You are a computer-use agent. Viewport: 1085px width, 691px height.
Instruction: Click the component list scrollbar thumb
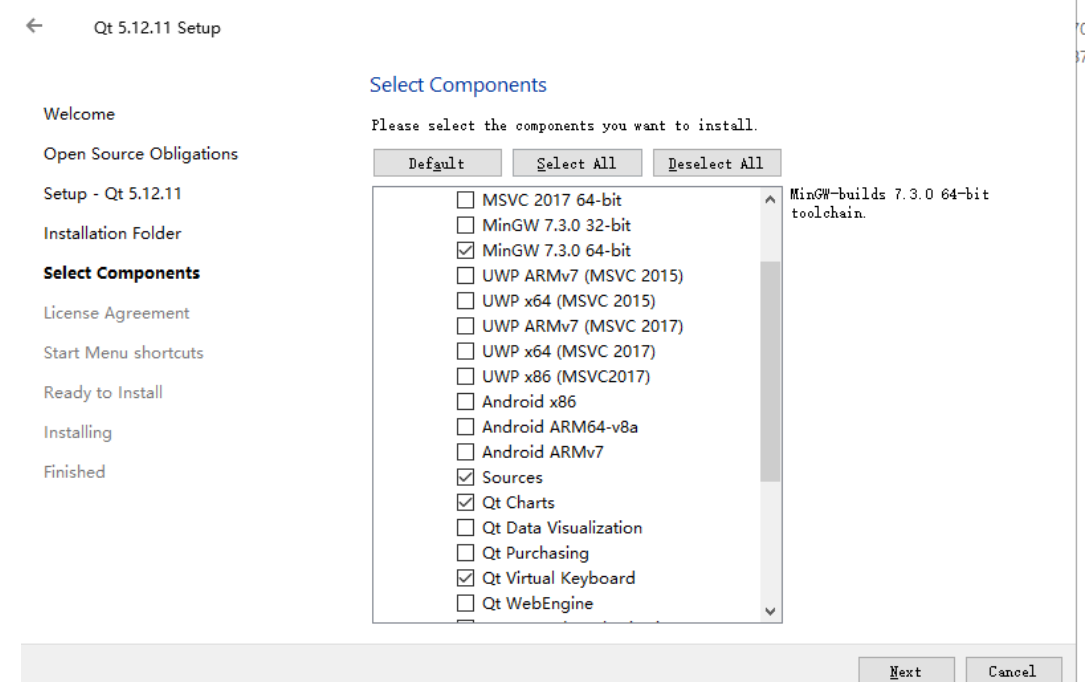(x=770, y=371)
